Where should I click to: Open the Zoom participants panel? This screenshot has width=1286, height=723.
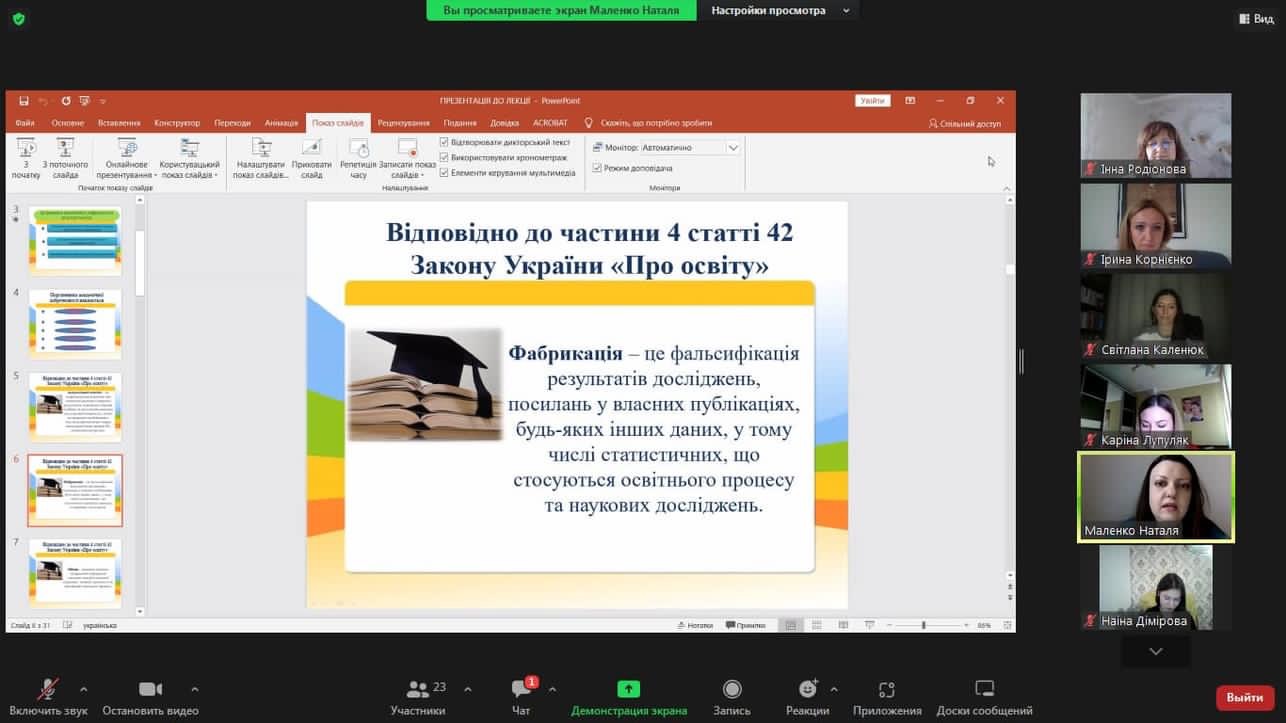coord(418,698)
